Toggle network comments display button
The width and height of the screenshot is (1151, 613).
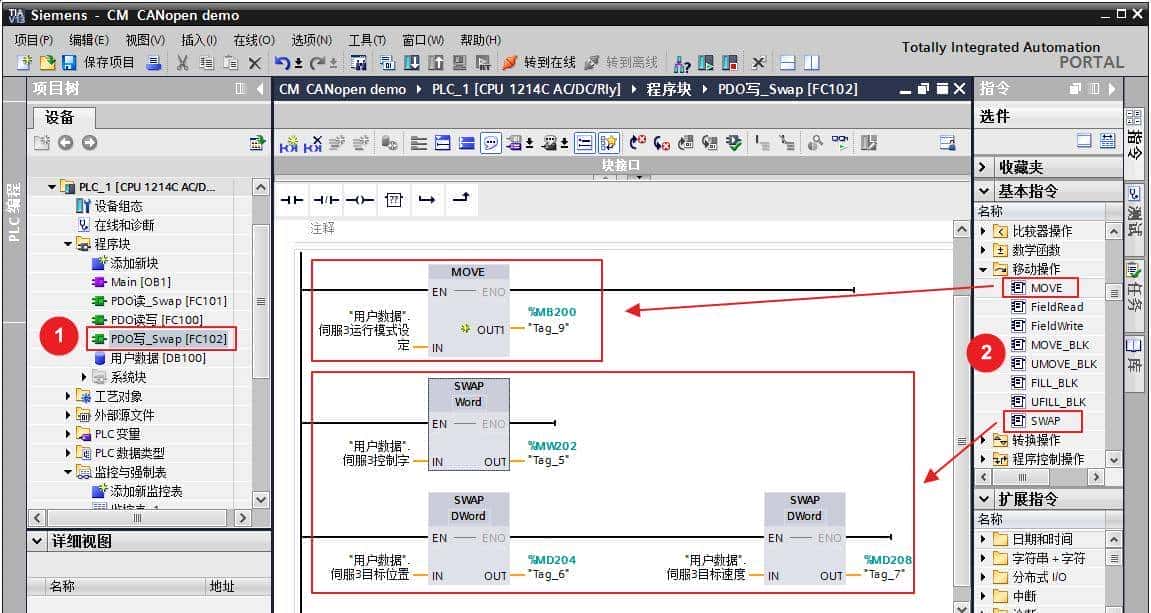tap(491, 143)
